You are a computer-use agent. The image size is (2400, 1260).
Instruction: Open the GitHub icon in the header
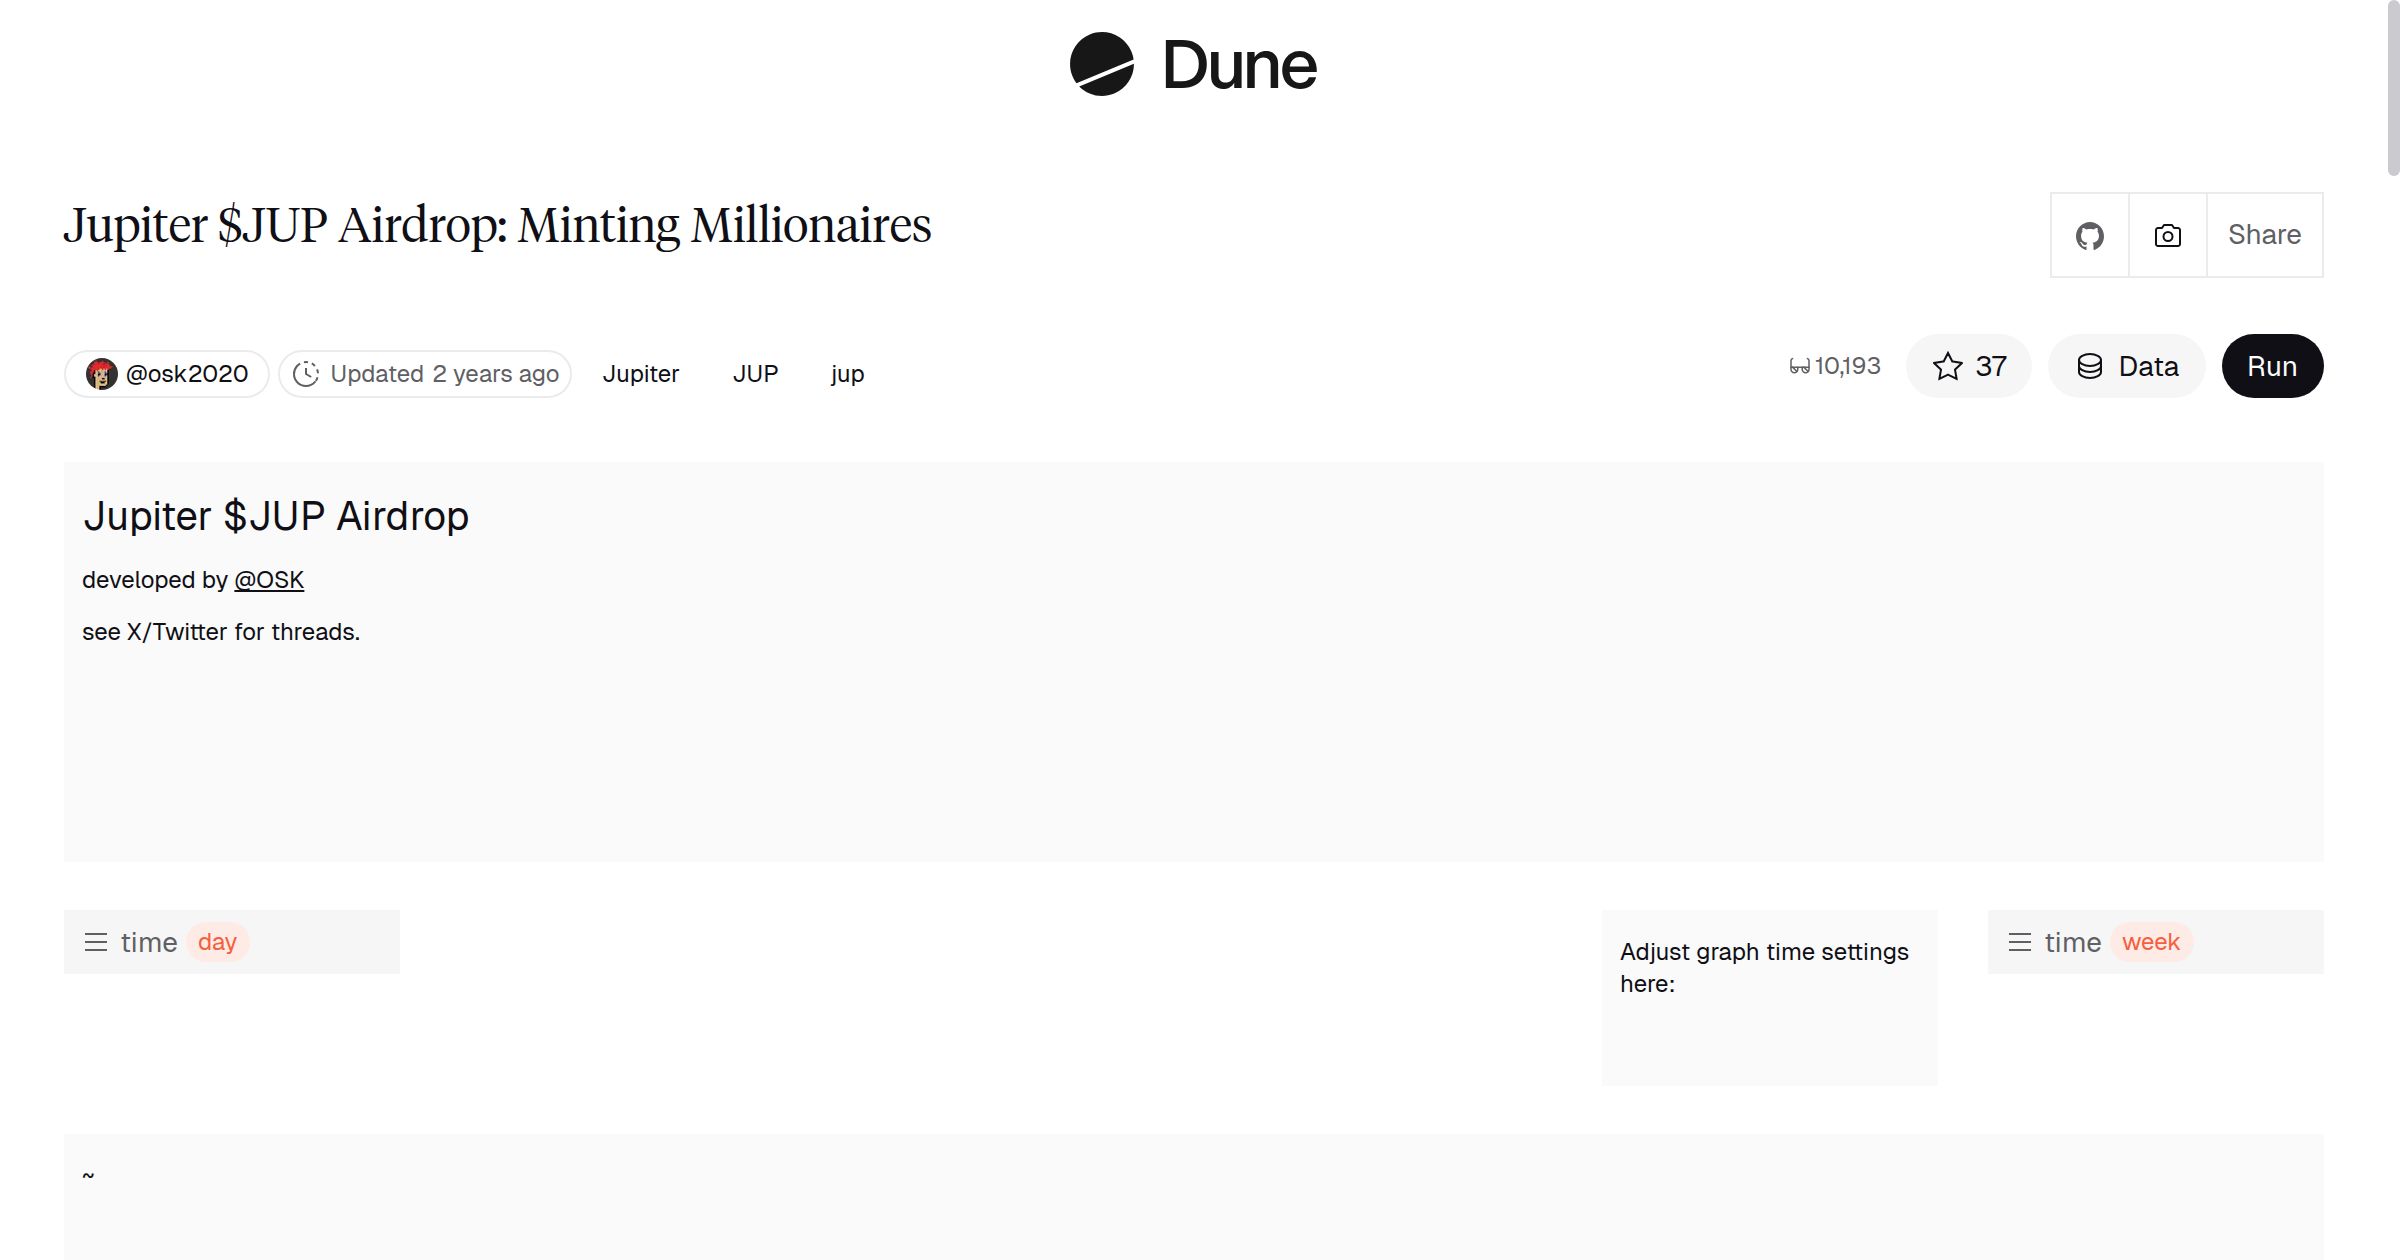point(2090,235)
